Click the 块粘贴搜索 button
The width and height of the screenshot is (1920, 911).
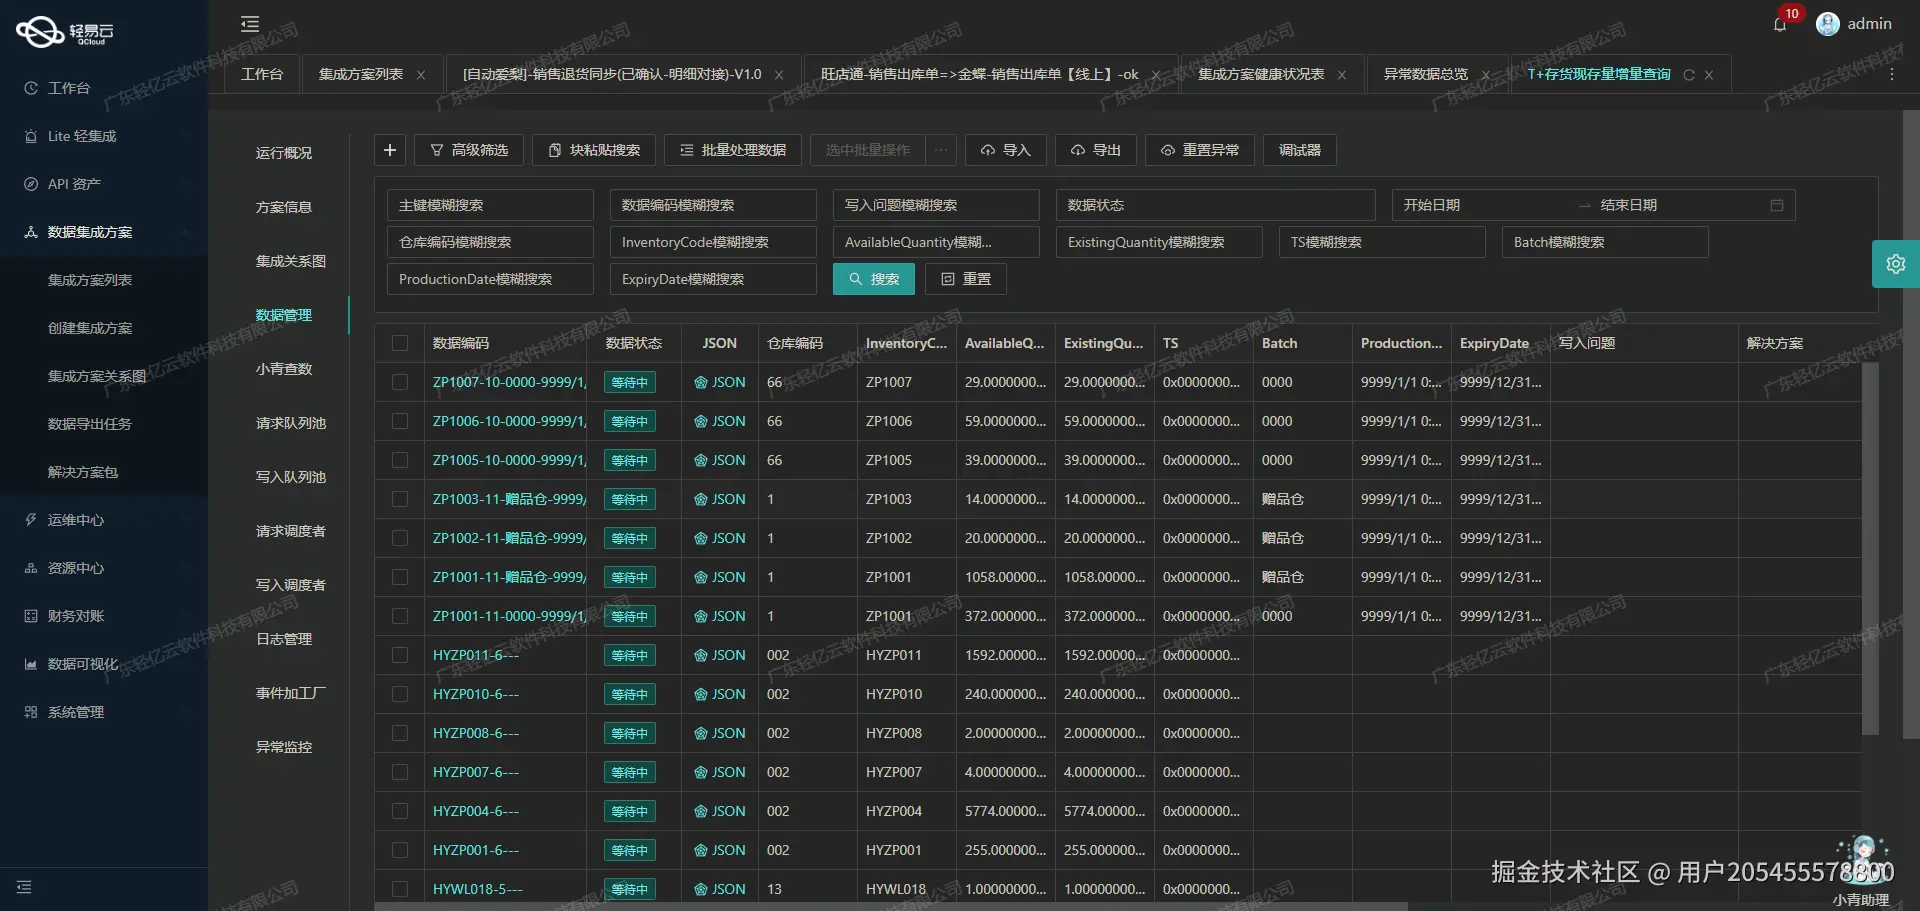click(594, 150)
